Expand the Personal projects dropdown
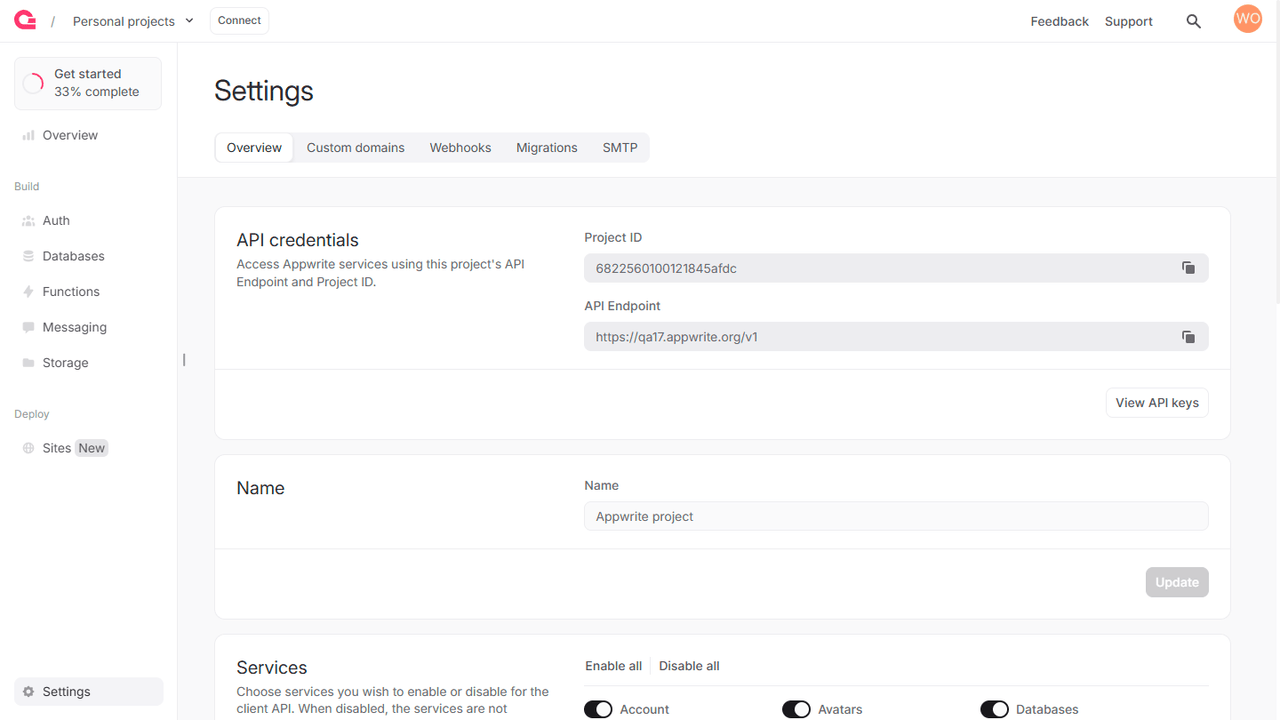This screenshot has width=1280, height=720. pos(133,20)
